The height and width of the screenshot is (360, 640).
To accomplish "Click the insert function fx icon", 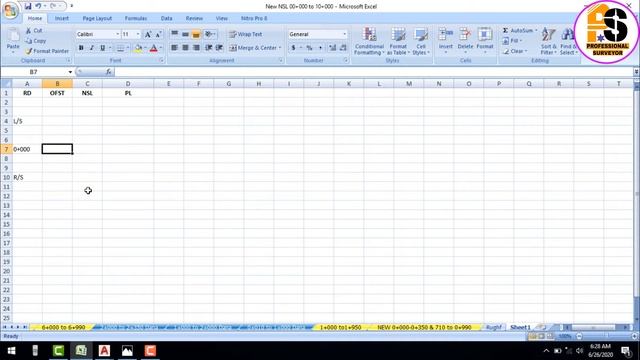I will point(109,72).
